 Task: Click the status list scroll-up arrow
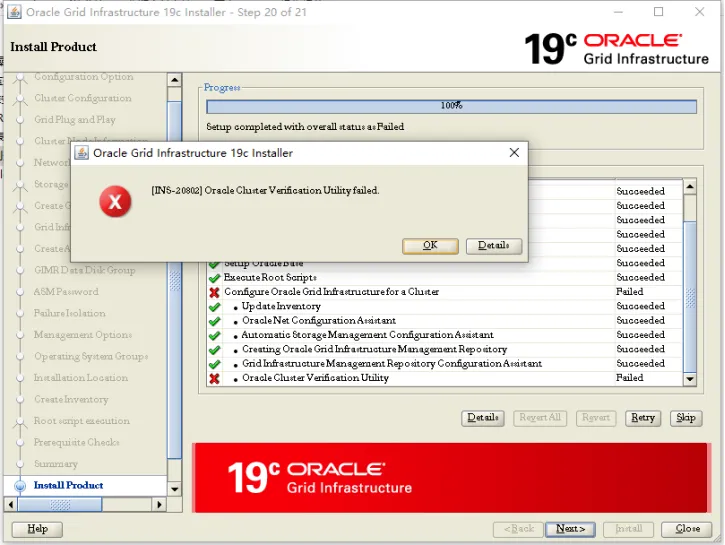coord(690,187)
